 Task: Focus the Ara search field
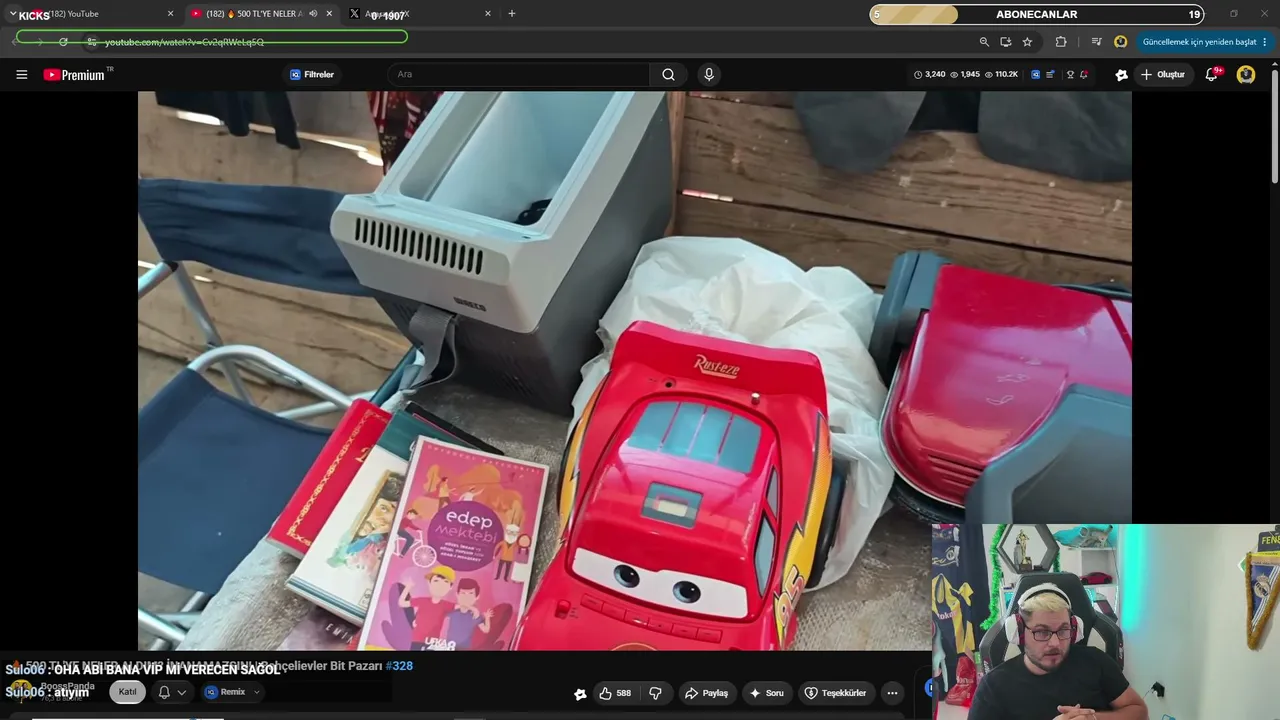pos(520,75)
